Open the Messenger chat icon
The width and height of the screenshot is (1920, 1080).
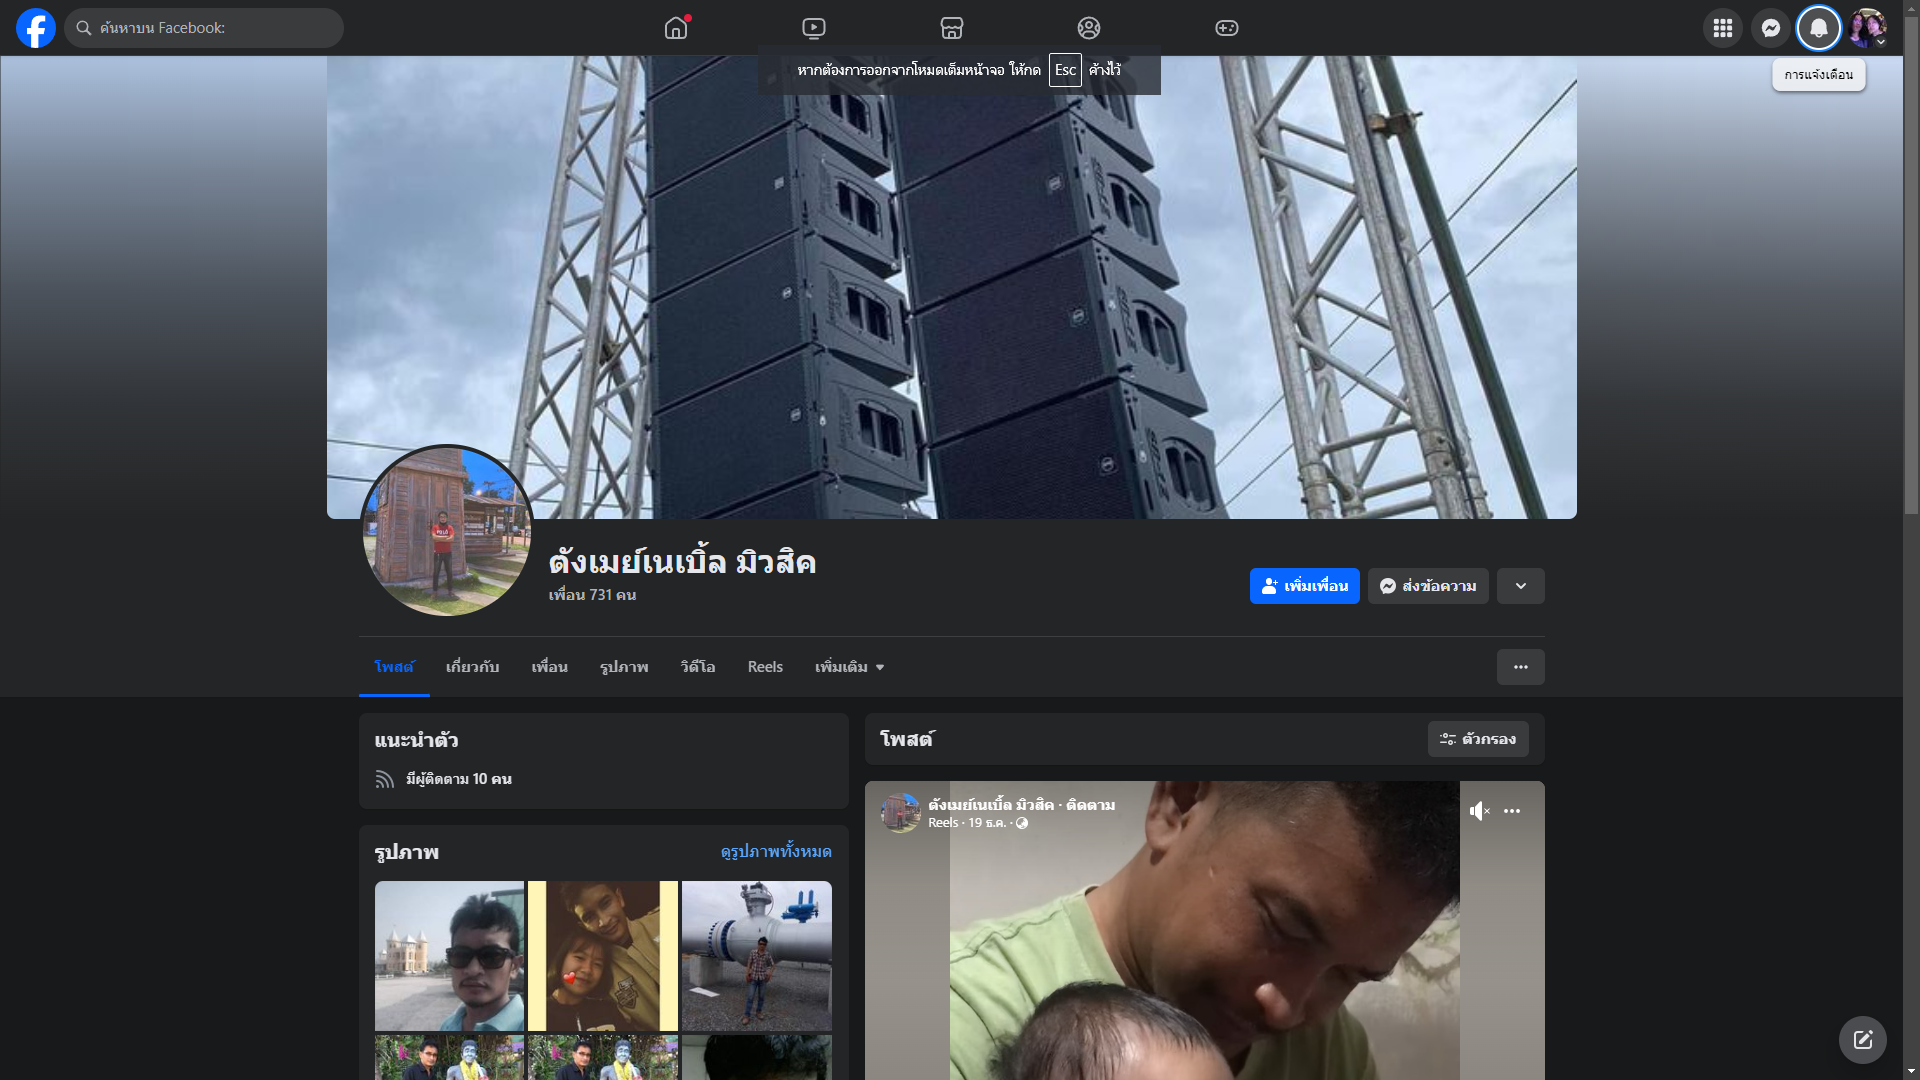1771,28
